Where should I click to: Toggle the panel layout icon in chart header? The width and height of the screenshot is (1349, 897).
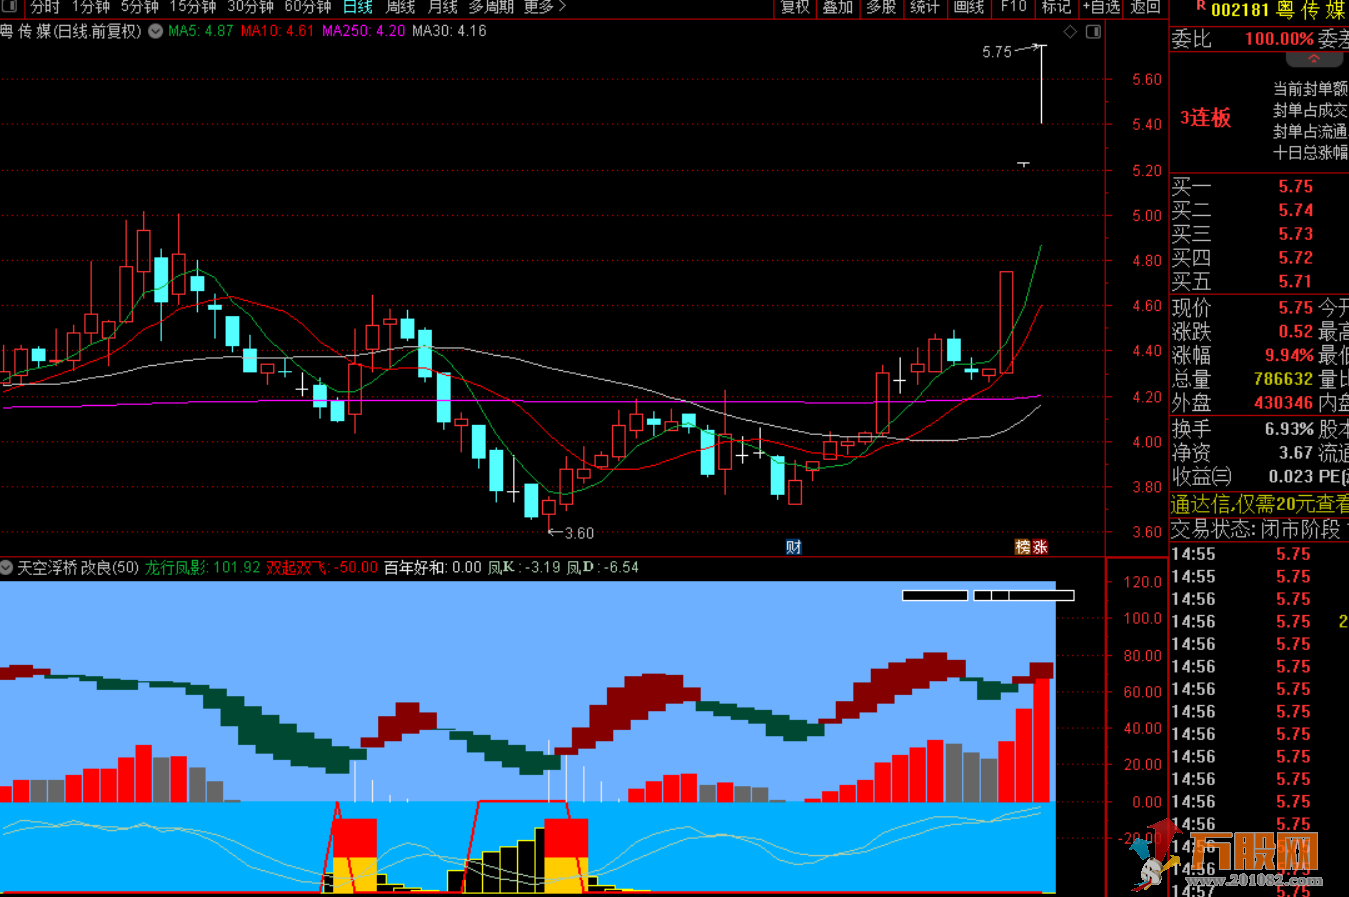click(x=1093, y=31)
